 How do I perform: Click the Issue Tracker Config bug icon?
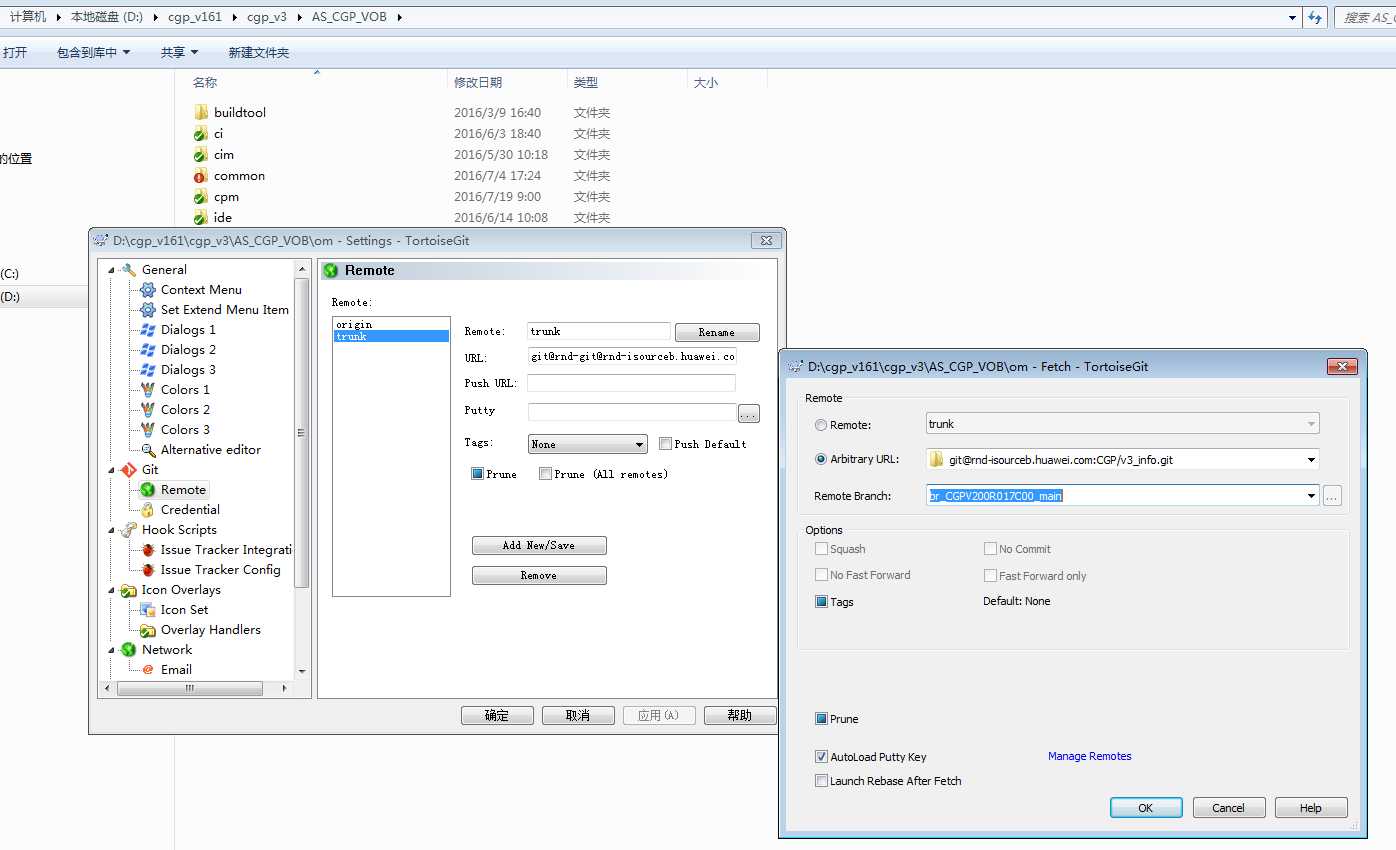tap(148, 570)
